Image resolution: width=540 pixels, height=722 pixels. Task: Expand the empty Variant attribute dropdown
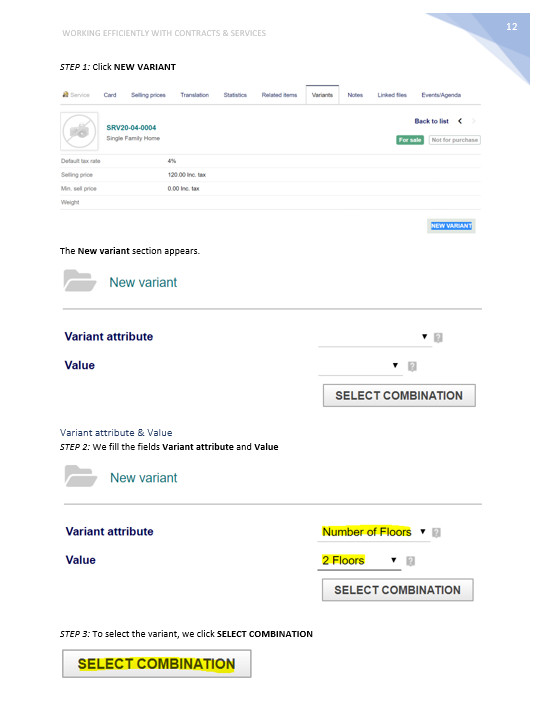coord(375,338)
